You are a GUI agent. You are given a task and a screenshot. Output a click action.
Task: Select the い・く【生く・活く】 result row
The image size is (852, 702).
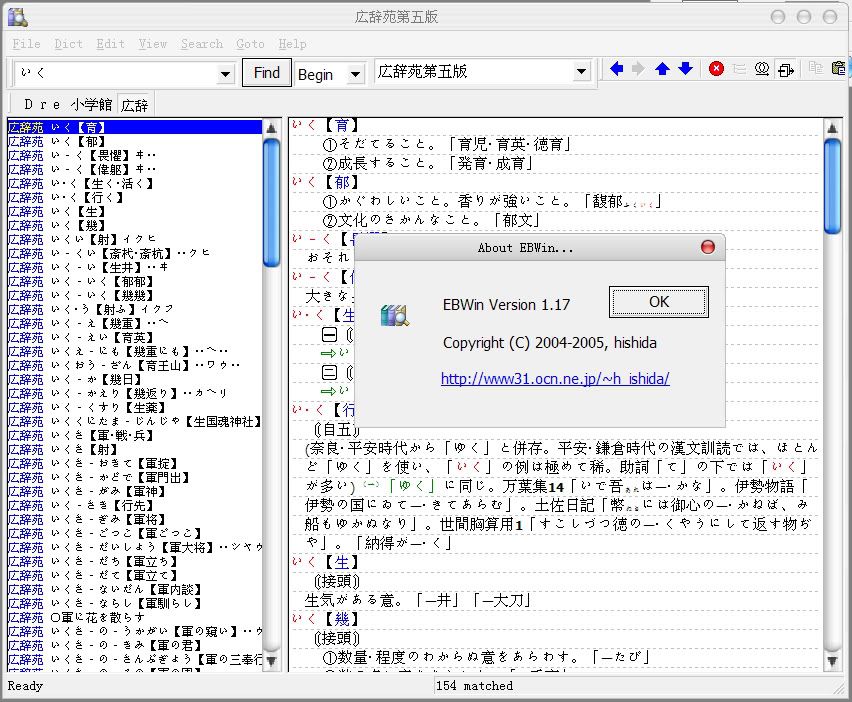[x=135, y=184]
